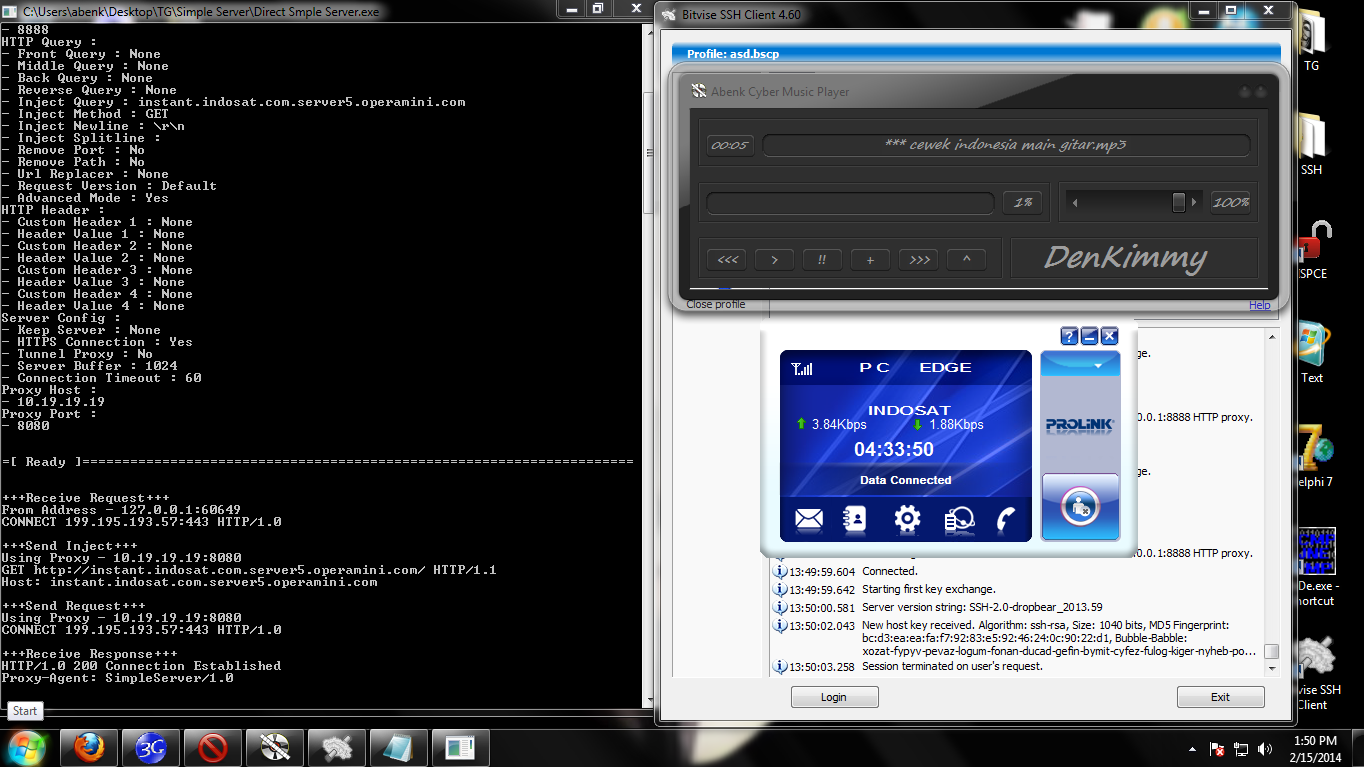Open the Bitvise SSH taskbar icon

(337, 746)
